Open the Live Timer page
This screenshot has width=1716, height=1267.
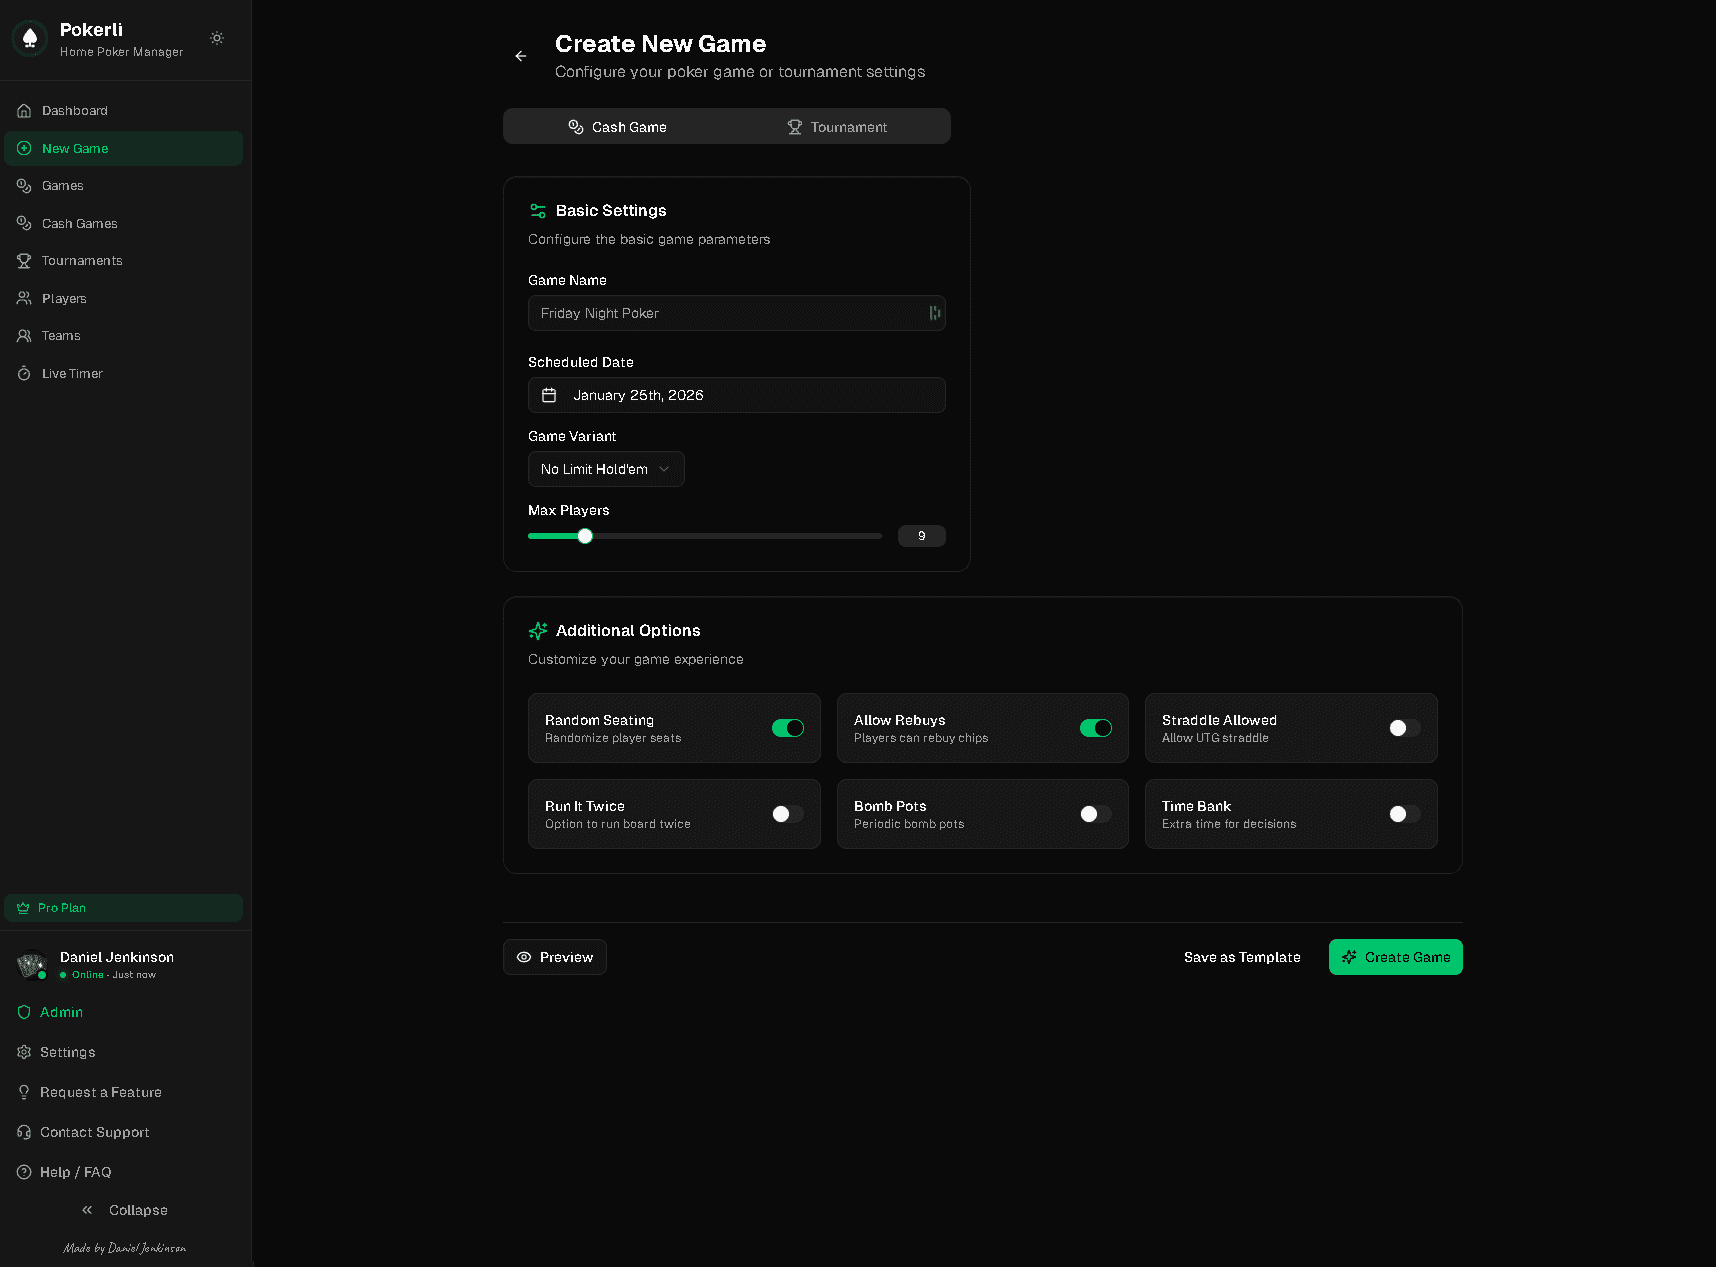click(72, 374)
